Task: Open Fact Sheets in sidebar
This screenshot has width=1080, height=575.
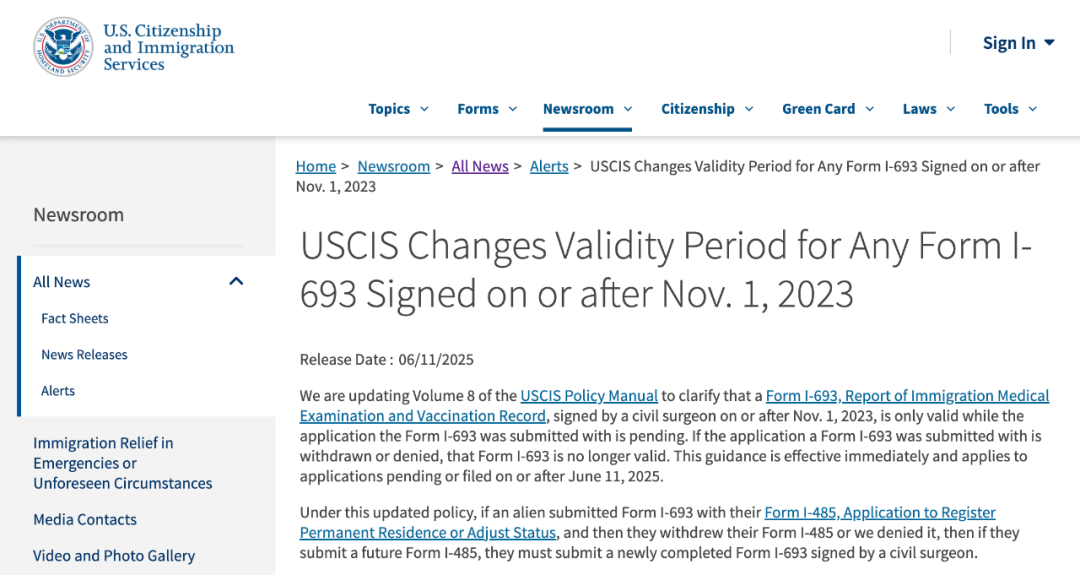Action: [74, 318]
